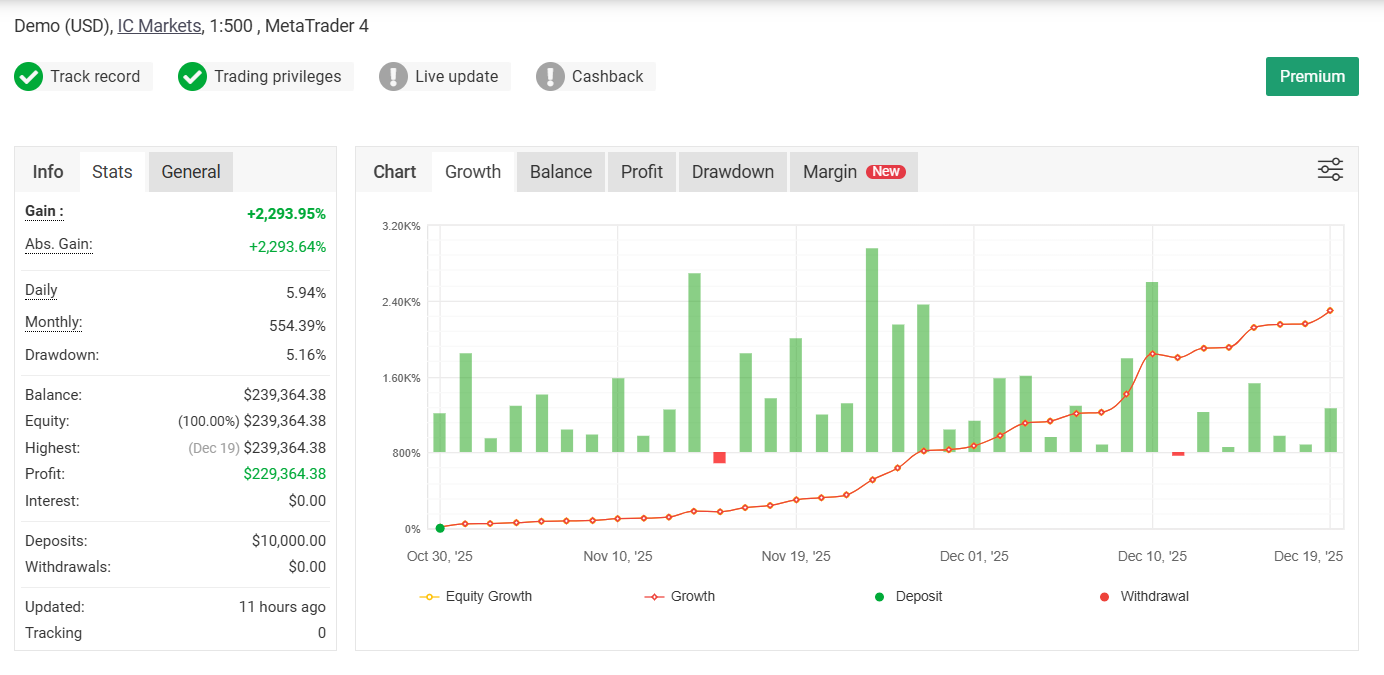Switch to the Balance chart tab

click(561, 172)
